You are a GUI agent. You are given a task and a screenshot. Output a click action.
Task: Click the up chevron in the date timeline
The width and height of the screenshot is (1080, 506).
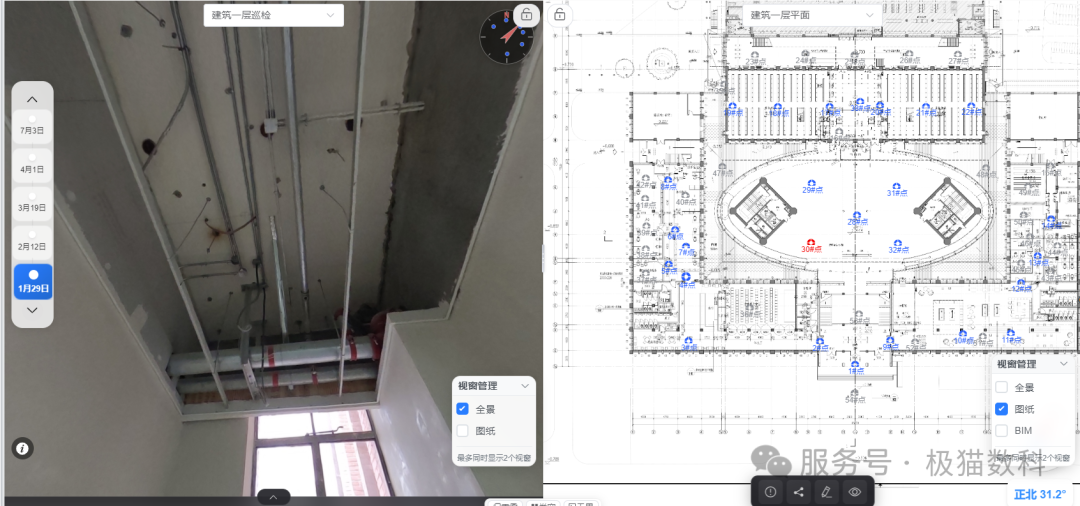tap(32, 99)
